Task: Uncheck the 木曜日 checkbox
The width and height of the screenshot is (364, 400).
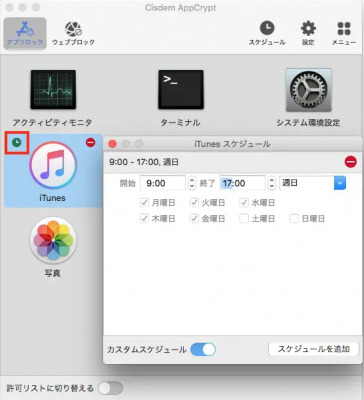Action: (x=144, y=219)
